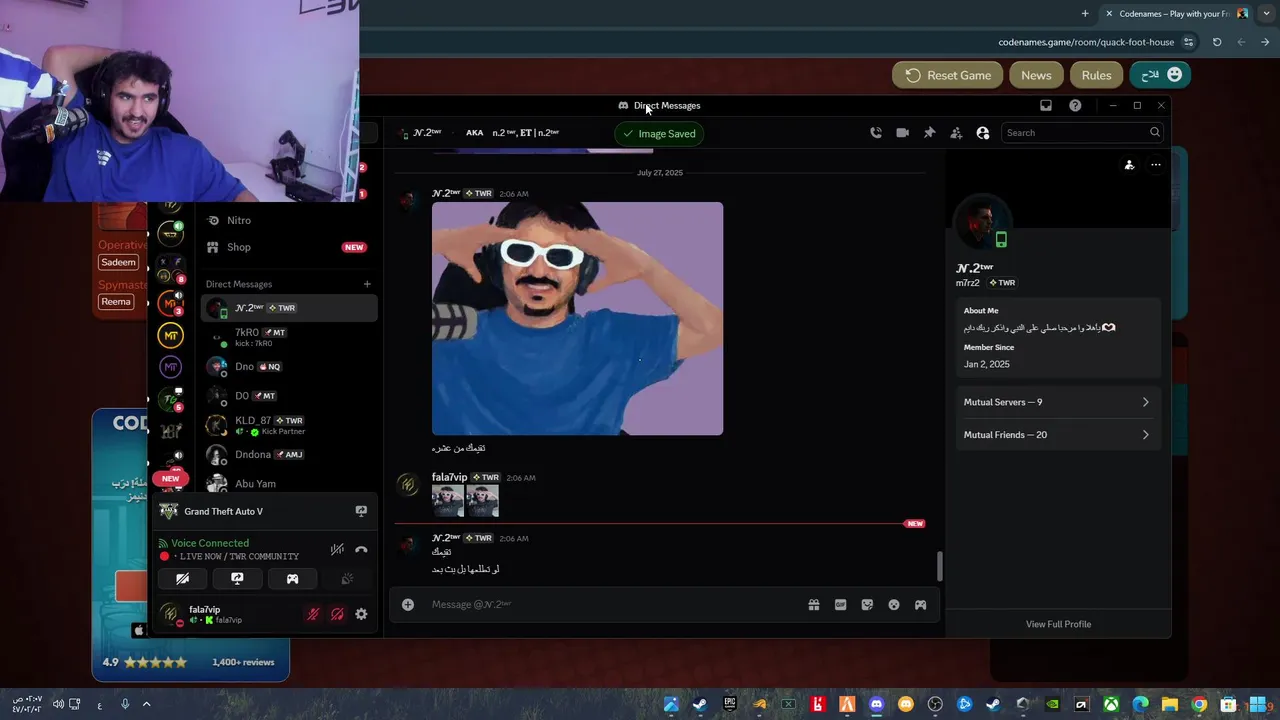Start an activity from voice panel
The height and width of the screenshot is (720, 1280).
pos(292,579)
